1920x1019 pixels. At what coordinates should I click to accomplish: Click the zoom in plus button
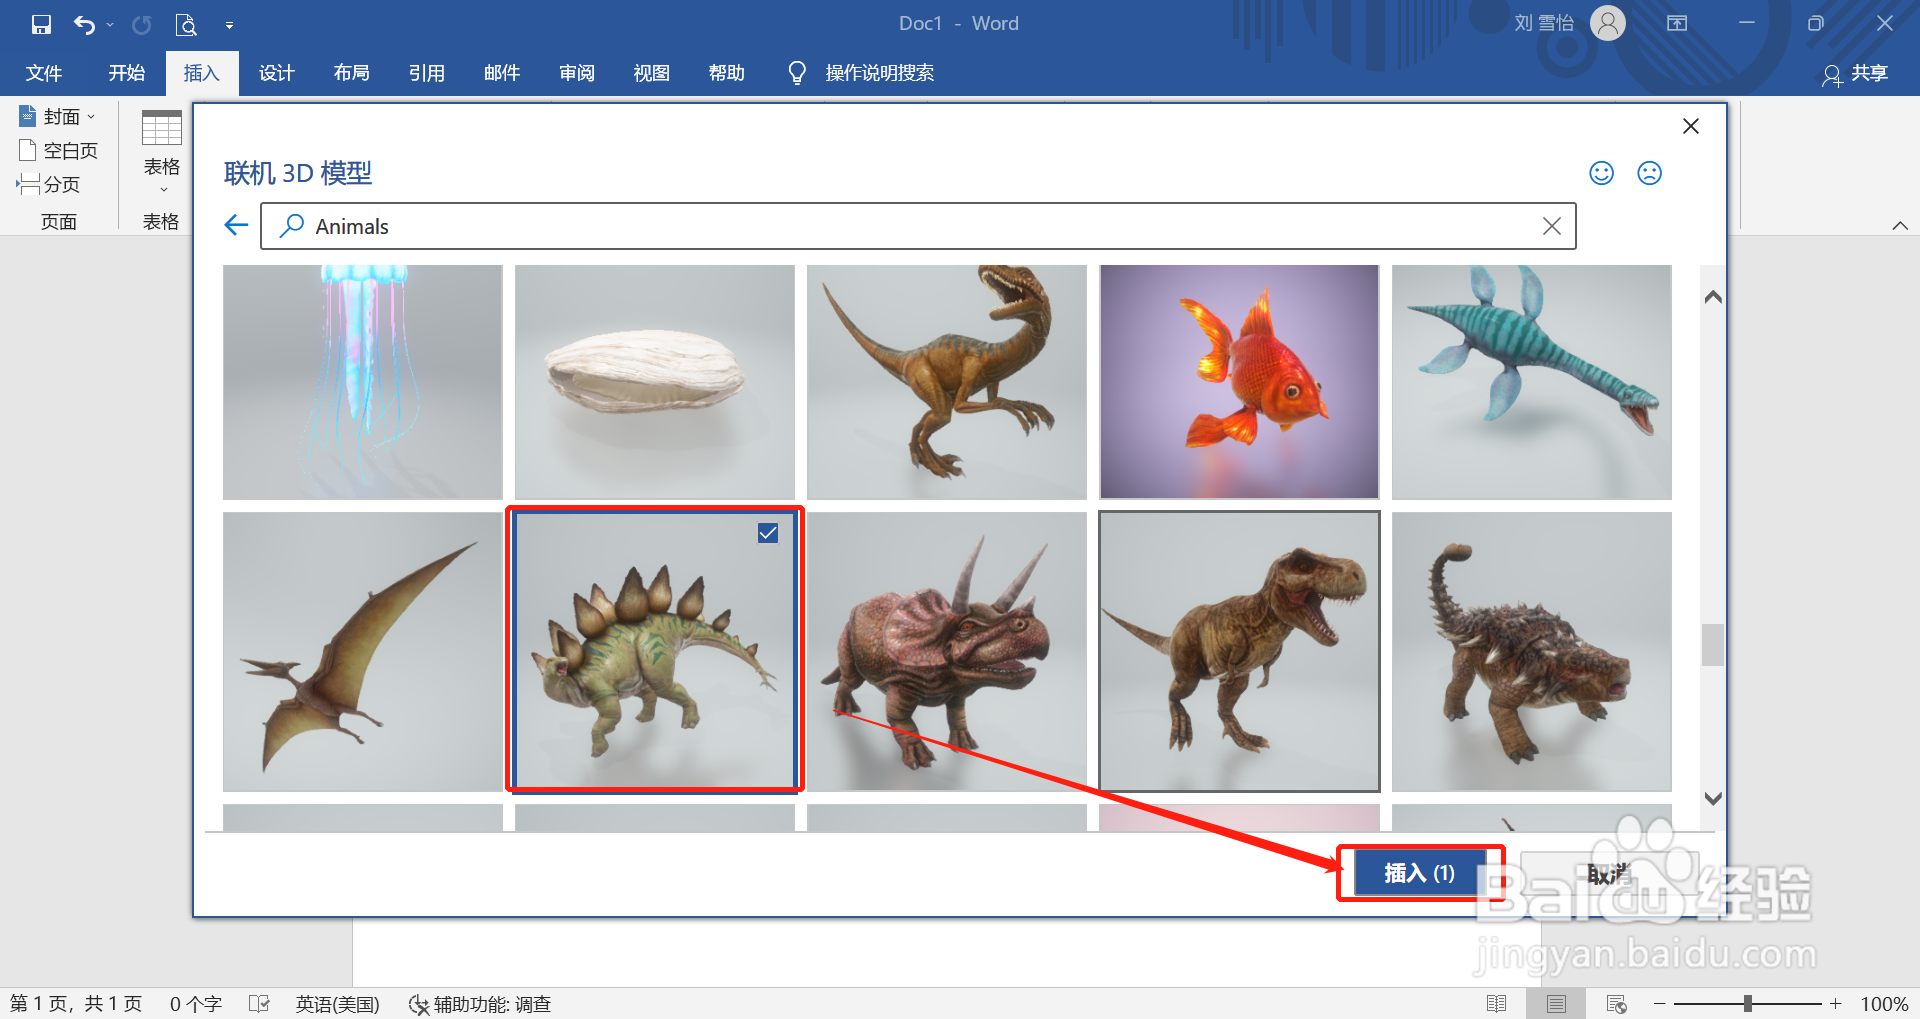click(x=1836, y=1004)
